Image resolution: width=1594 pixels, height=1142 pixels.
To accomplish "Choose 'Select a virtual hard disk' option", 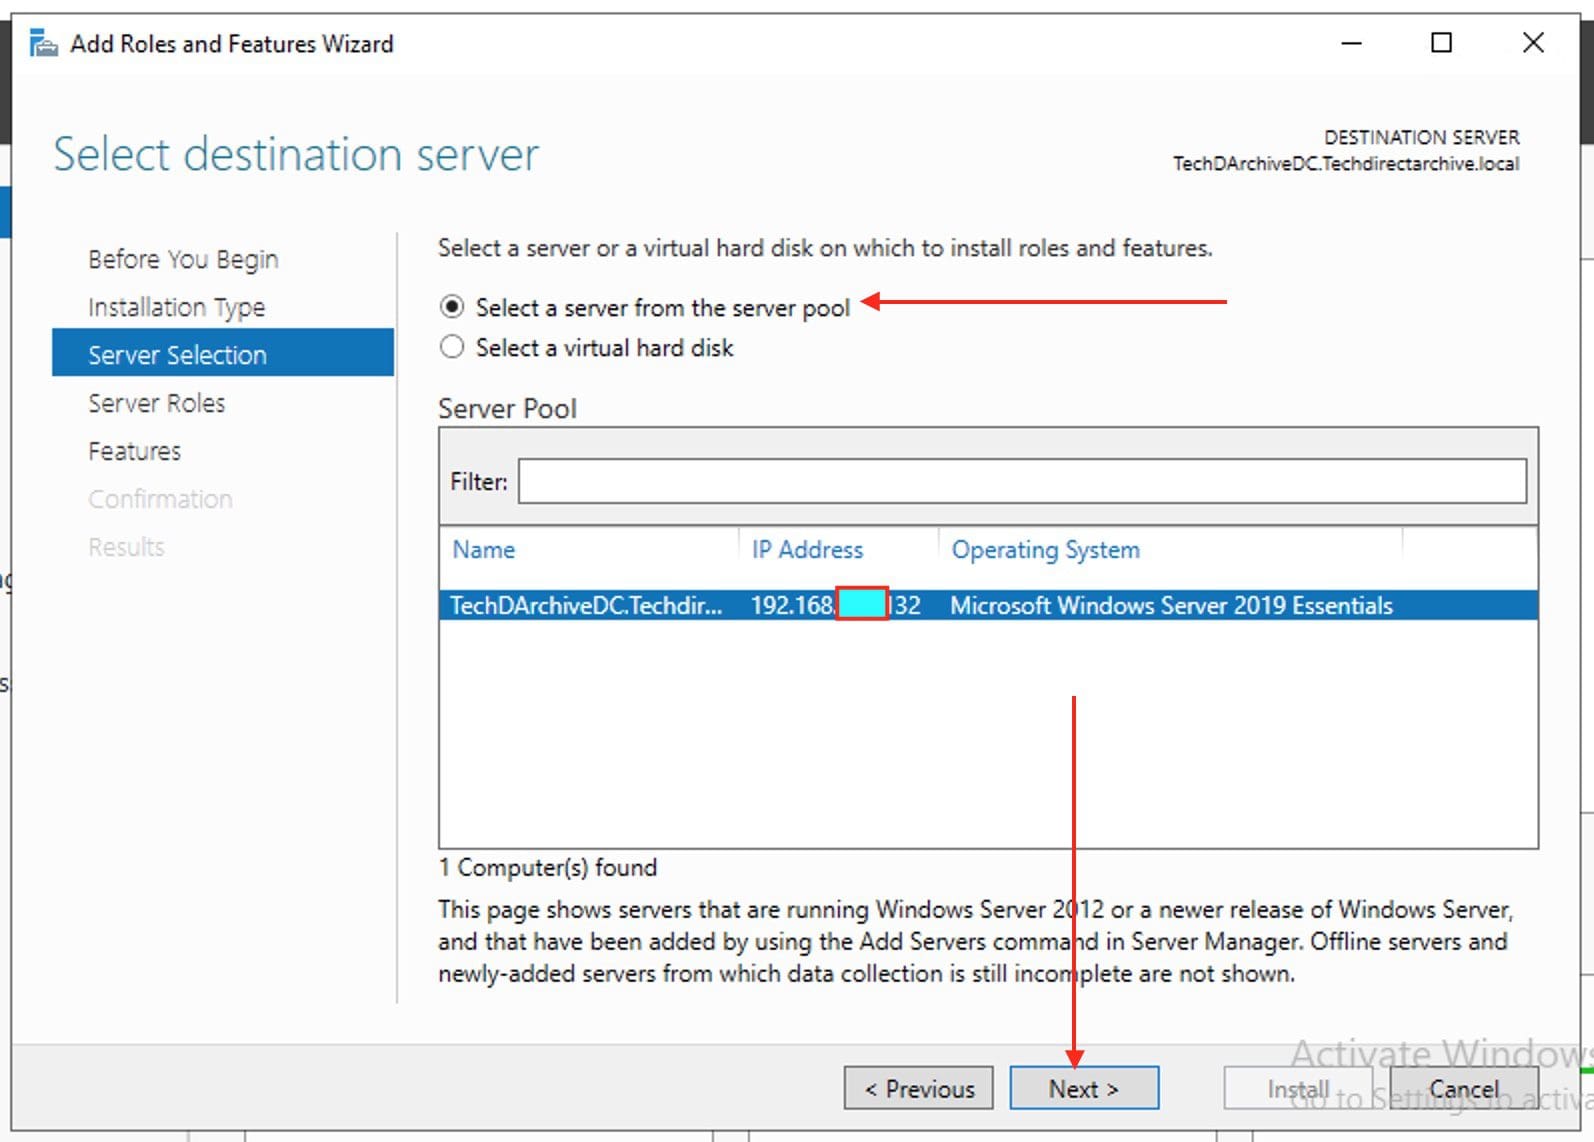I will (453, 347).
